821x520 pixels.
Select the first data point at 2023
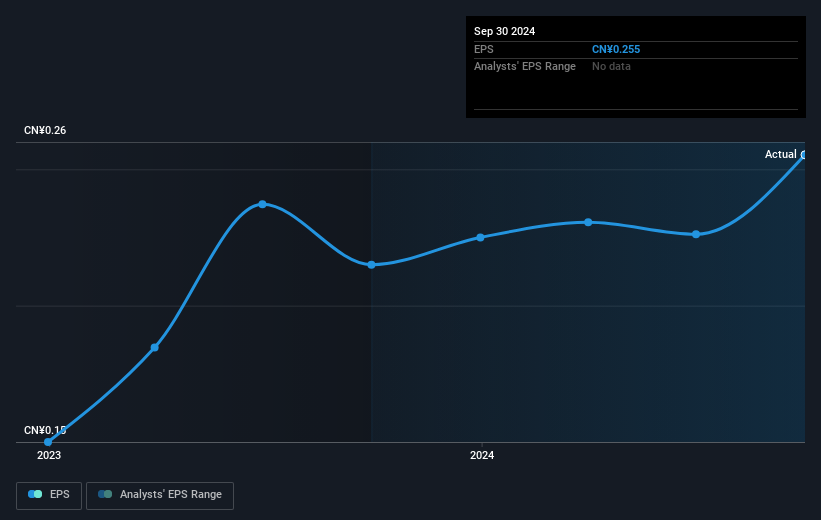[x=48, y=442]
